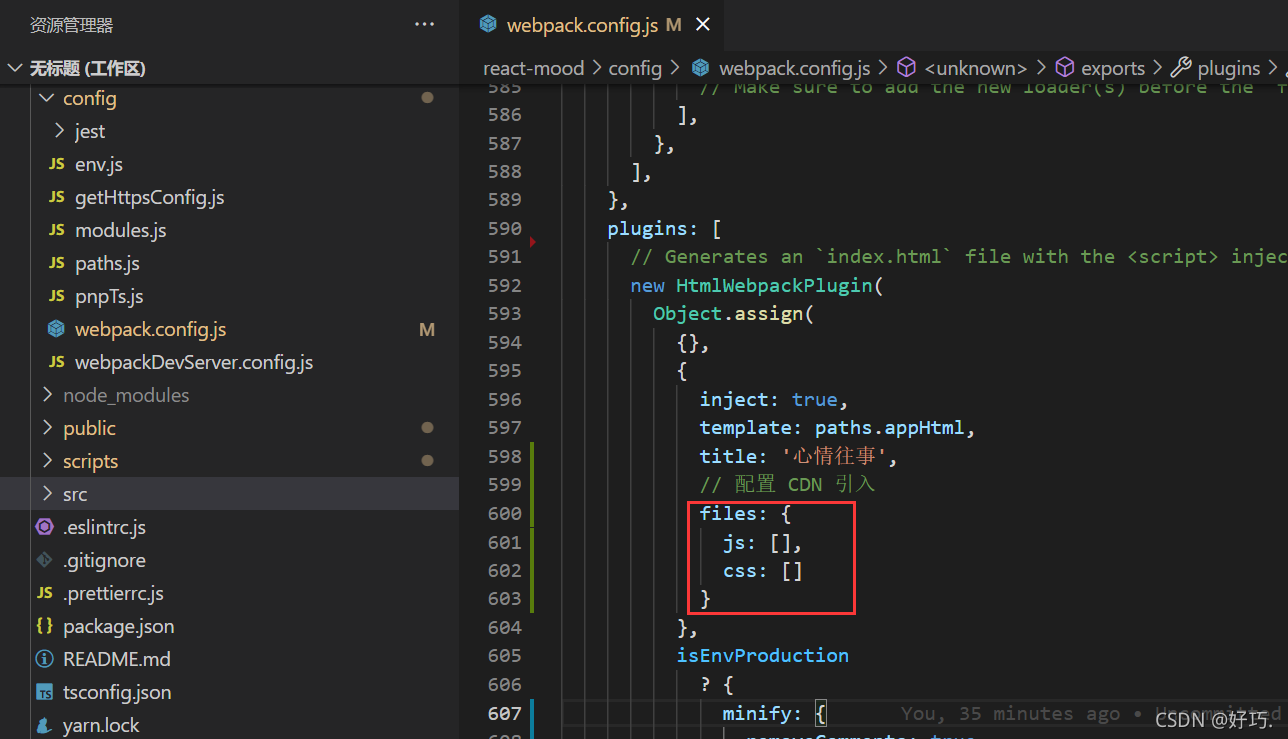Click config in the breadcrumb
Viewport: 1288px width, 739px height.
pyautogui.click(x=635, y=68)
